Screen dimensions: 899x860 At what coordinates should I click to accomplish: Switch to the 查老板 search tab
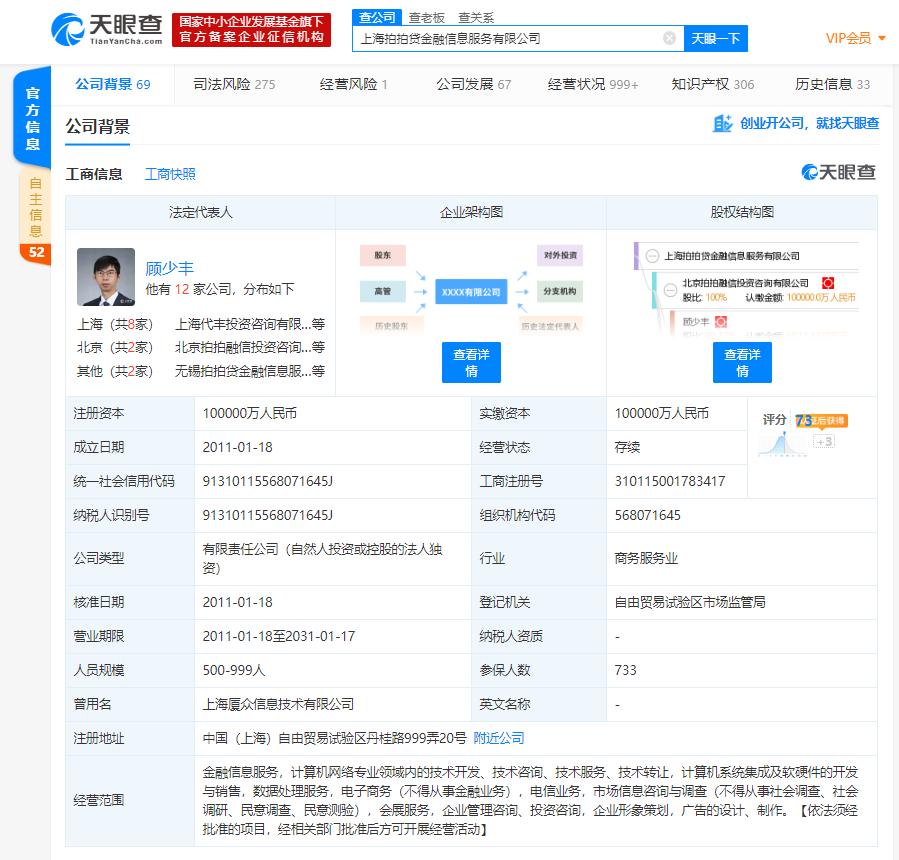pos(427,18)
